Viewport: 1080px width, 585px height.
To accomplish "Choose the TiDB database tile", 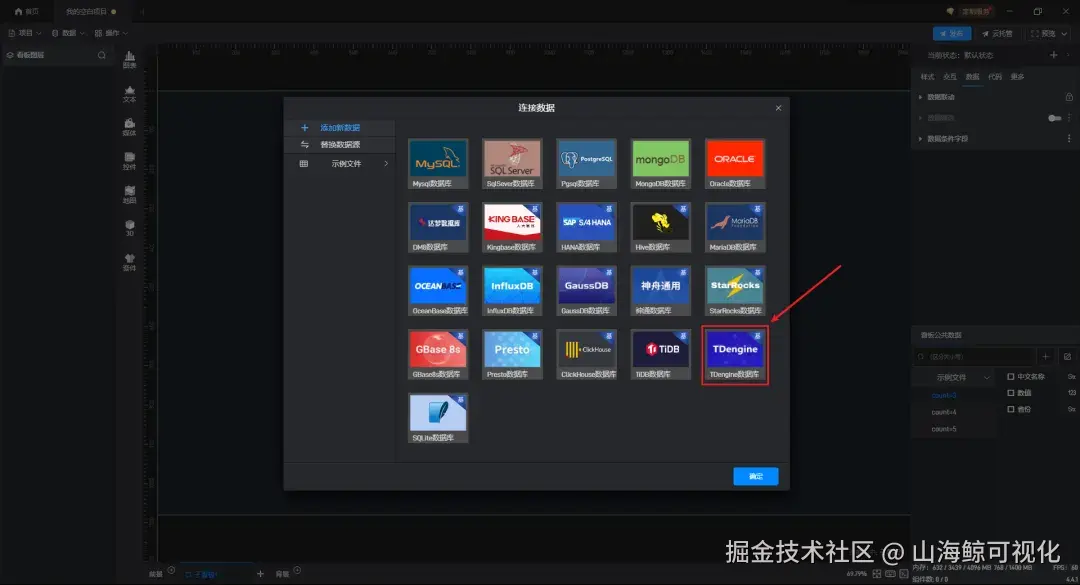I will (661, 354).
